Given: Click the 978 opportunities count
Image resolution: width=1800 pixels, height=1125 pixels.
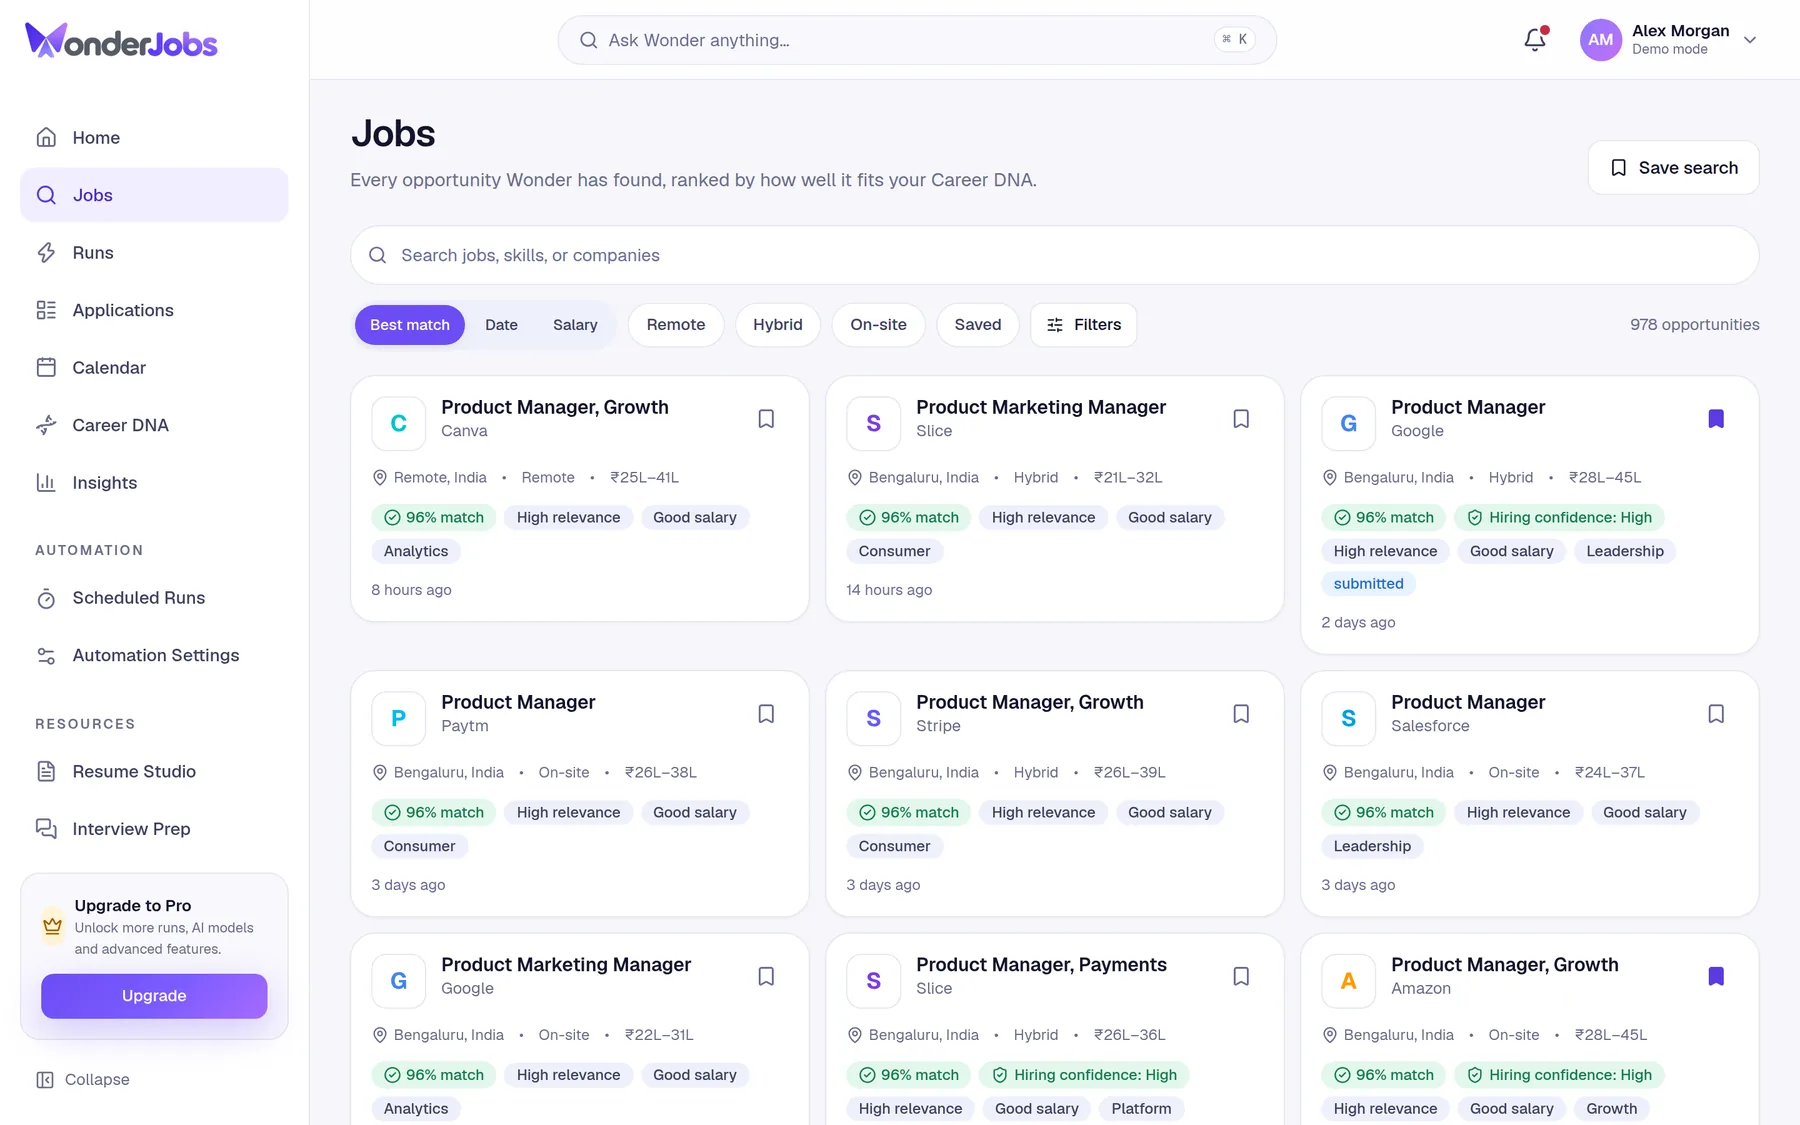Looking at the screenshot, I should pos(1694,325).
